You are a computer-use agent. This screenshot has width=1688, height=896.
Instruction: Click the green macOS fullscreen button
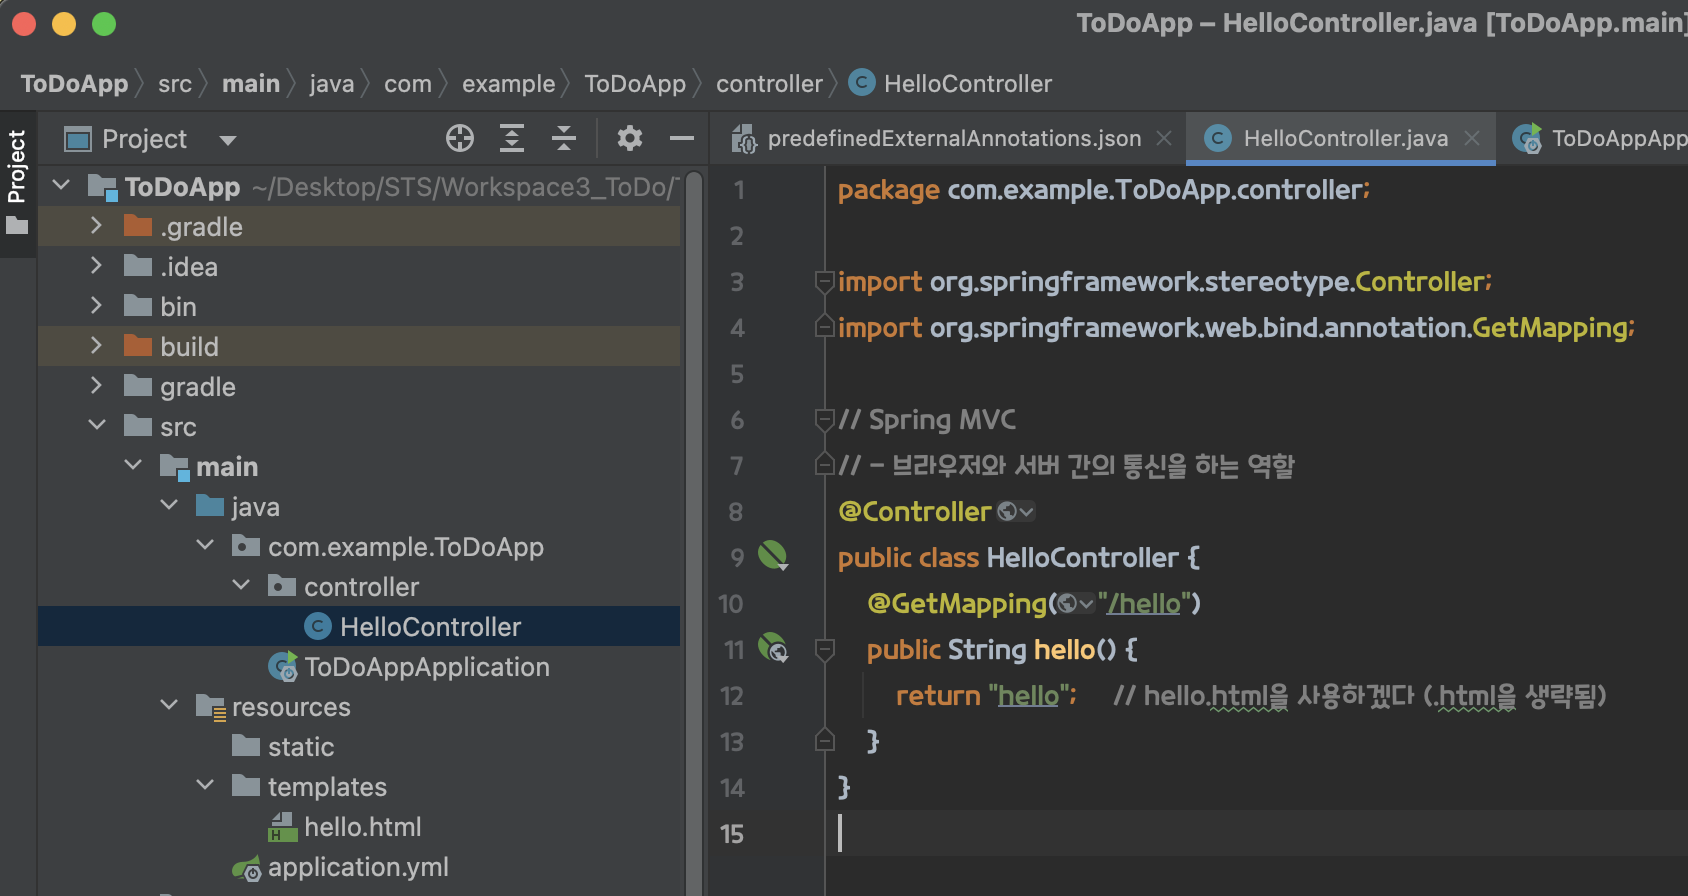click(x=104, y=24)
